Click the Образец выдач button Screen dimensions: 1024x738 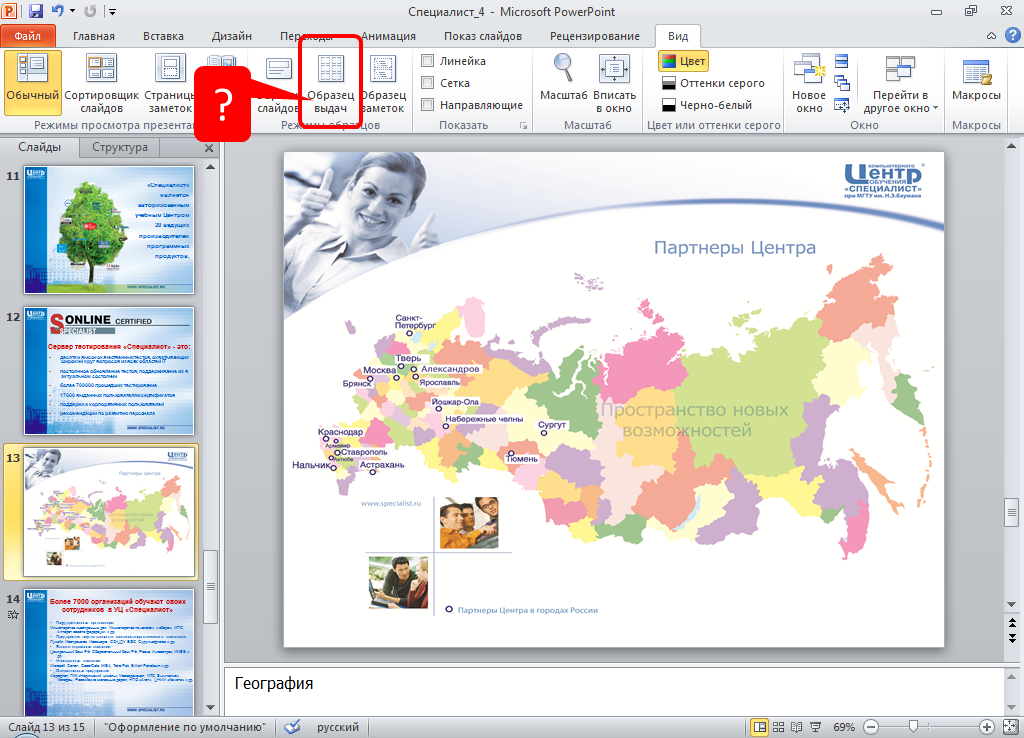(330, 84)
